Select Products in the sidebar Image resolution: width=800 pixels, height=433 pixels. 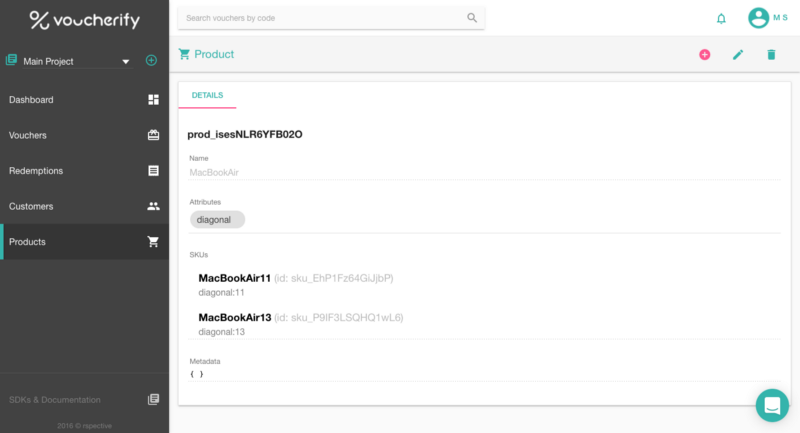pyautogui.click(x=84, y=242)
